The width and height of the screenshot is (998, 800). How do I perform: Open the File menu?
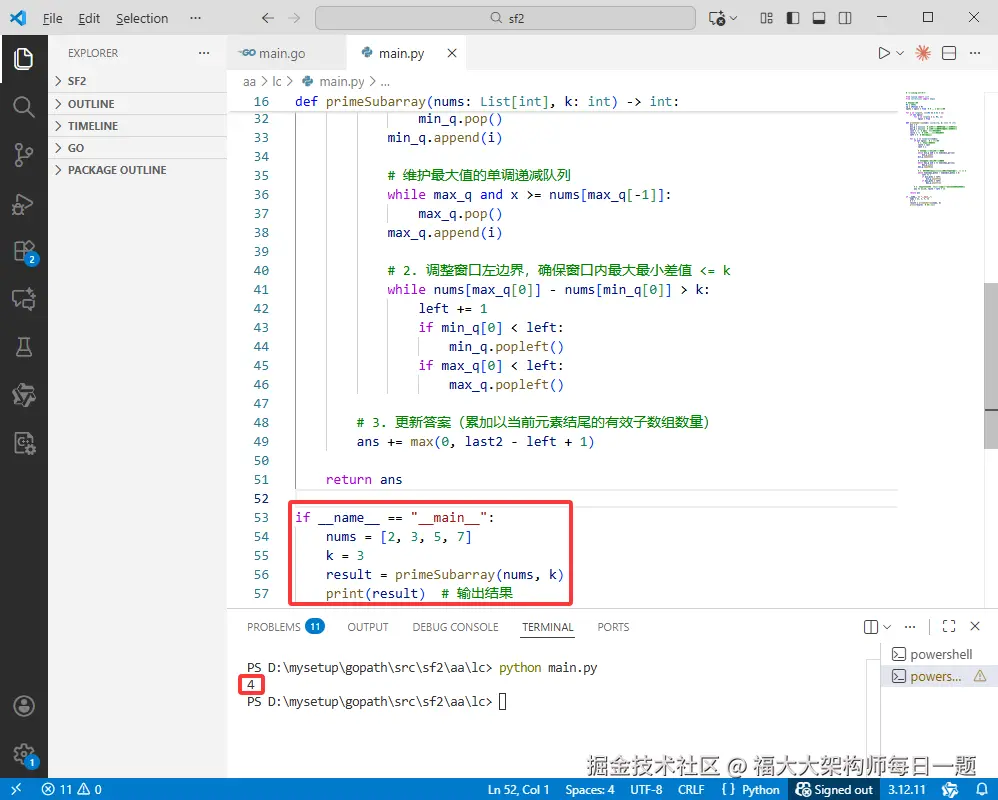click(52, 18)
